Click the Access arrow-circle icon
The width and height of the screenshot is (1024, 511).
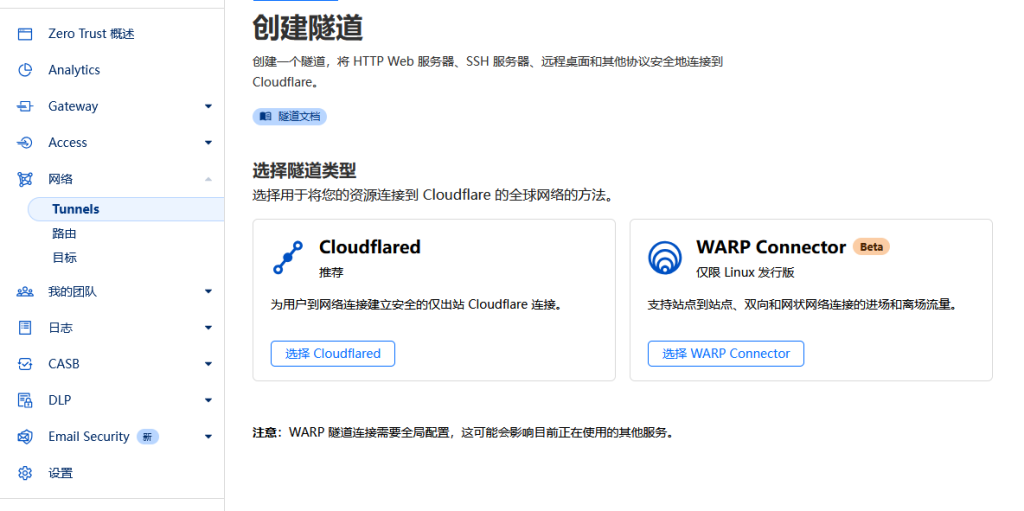click(x=25, y=142)
